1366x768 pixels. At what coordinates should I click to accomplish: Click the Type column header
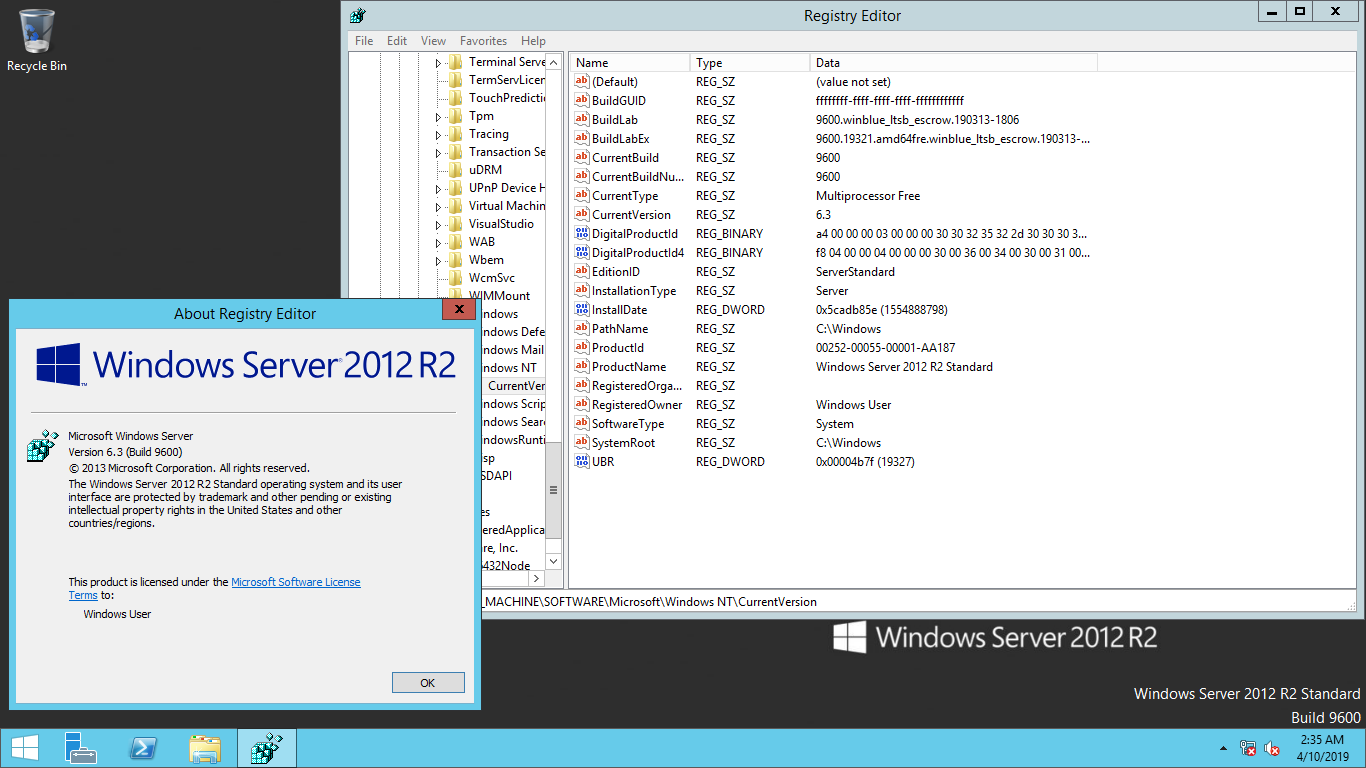[749, 63]
